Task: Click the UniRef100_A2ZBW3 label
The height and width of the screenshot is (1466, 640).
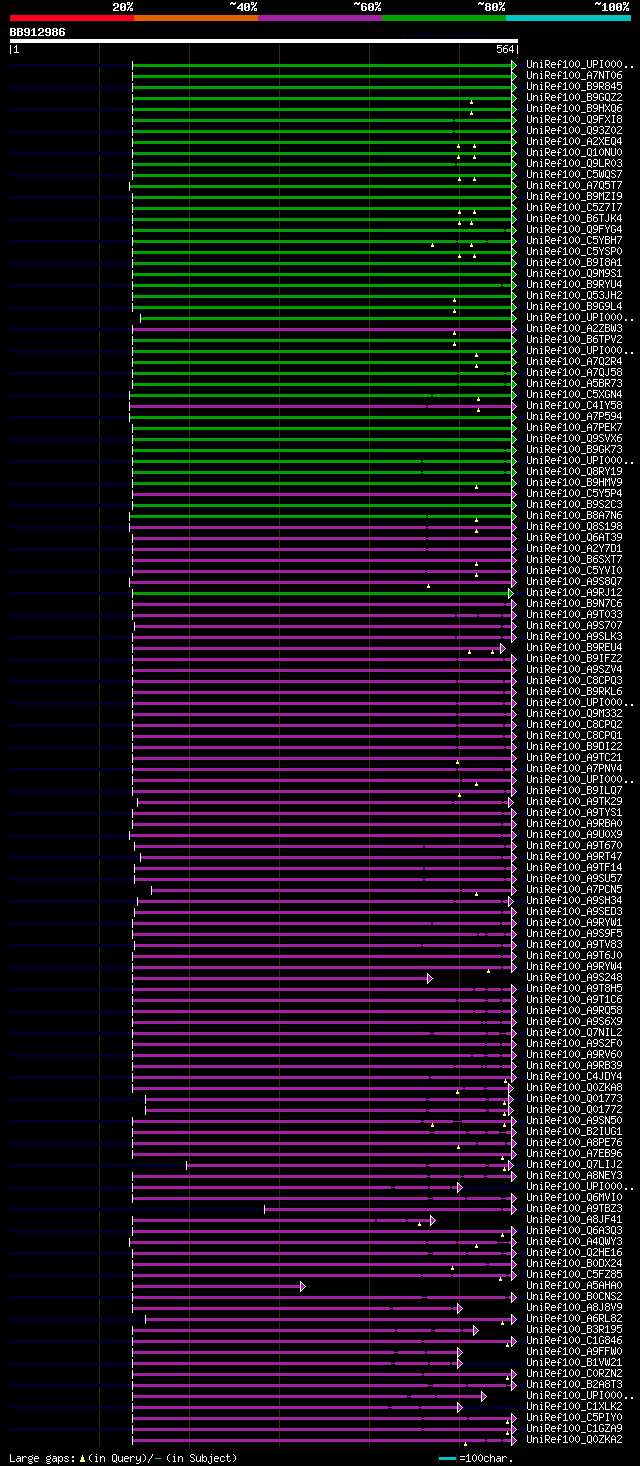Action: point(573,328)
